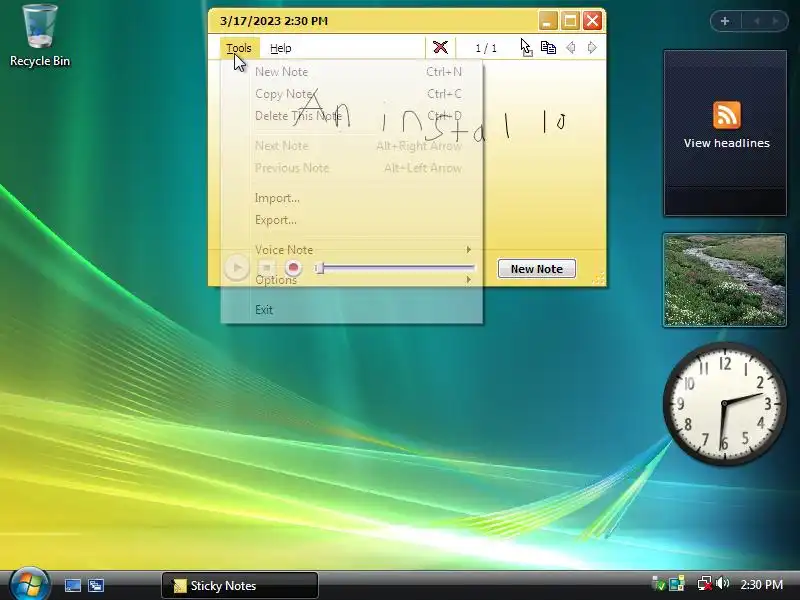Click the red X delete note icon
Screen dimensions: 800x600
[x=440, y=47]
